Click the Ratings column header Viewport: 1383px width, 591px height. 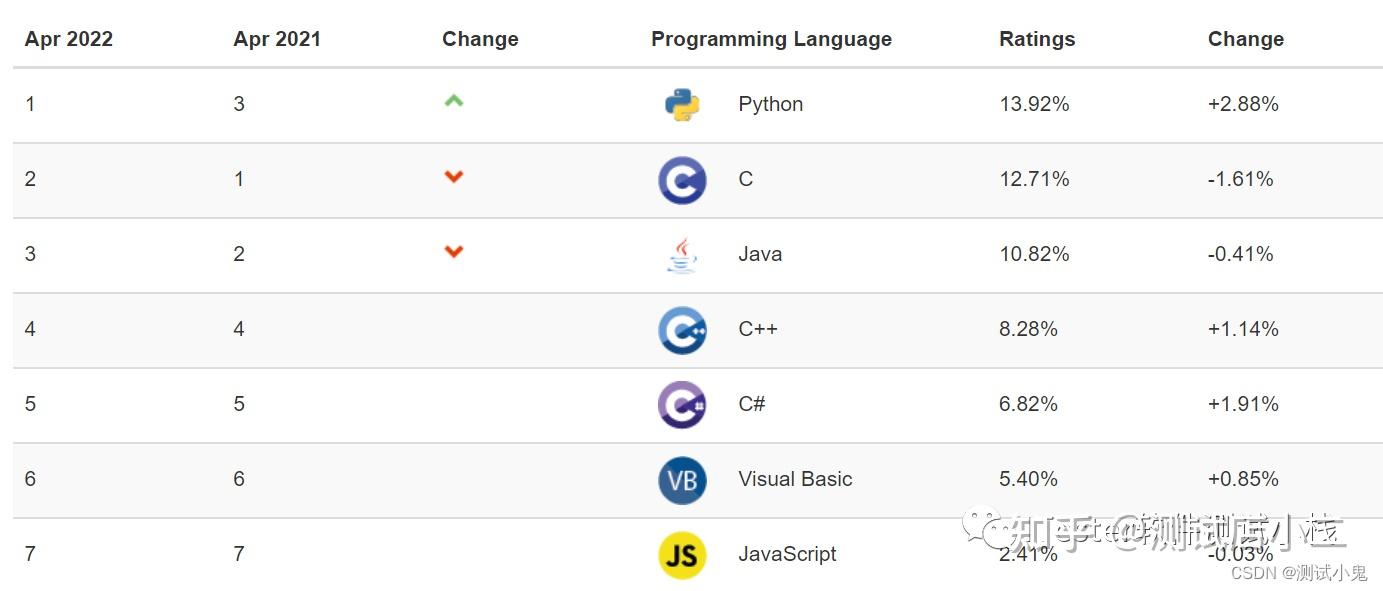[1037, 39]
